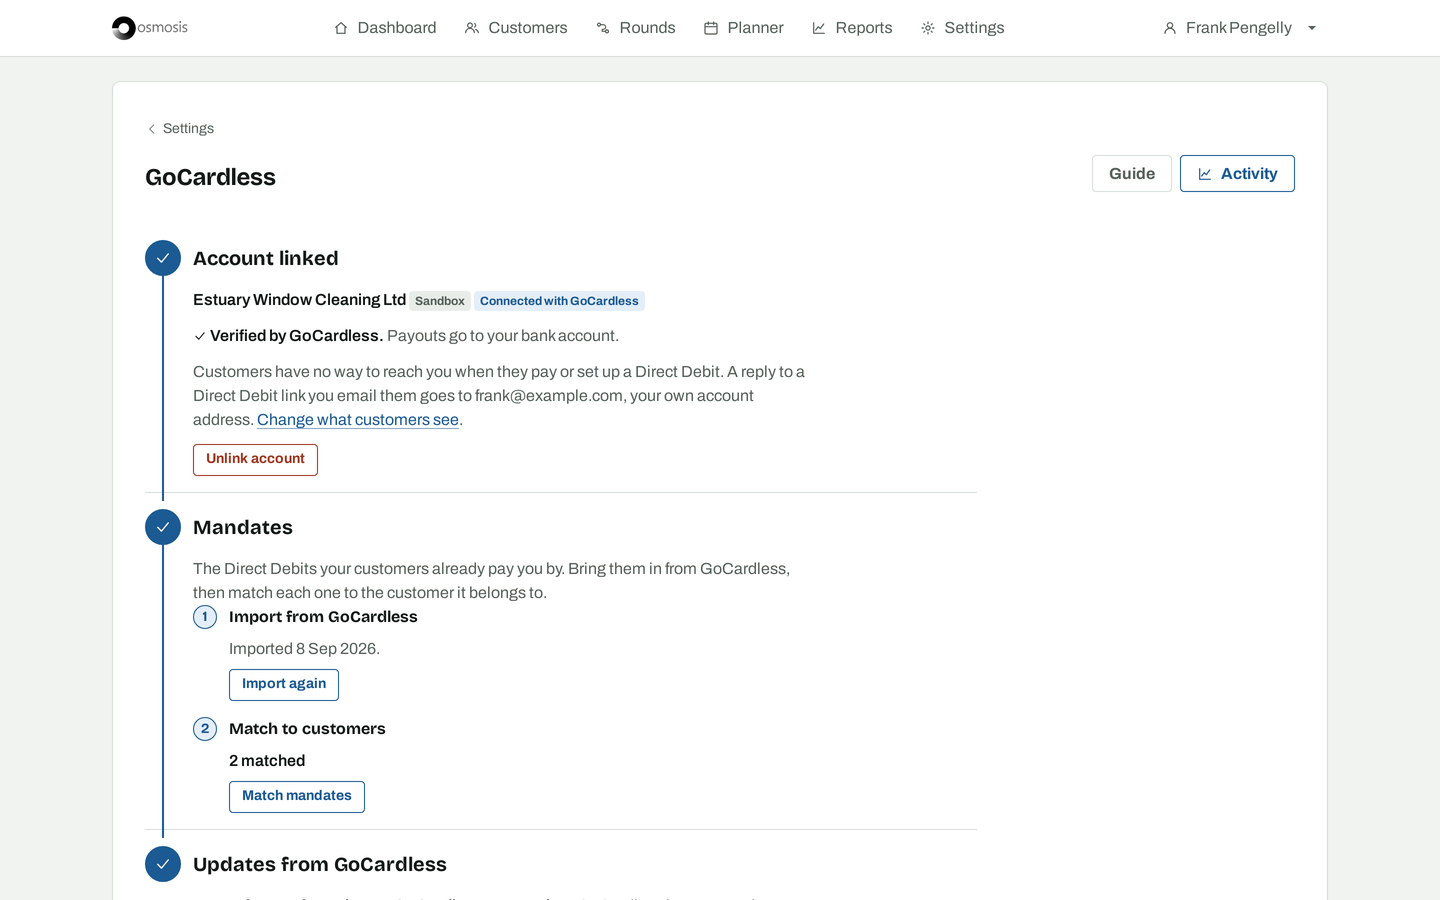Click the Customers people icon
This screenshot has width=1440, height=900.
[472, 28]
